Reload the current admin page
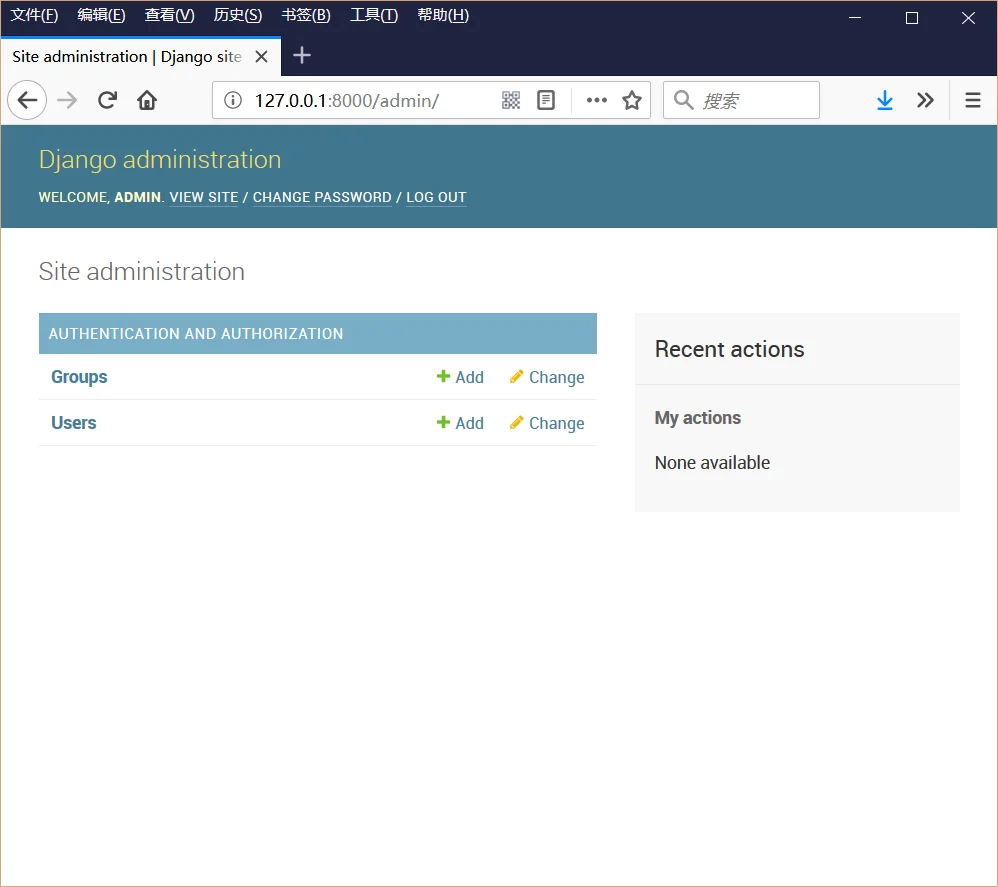 pyautogui.click(x=108, y=100)
